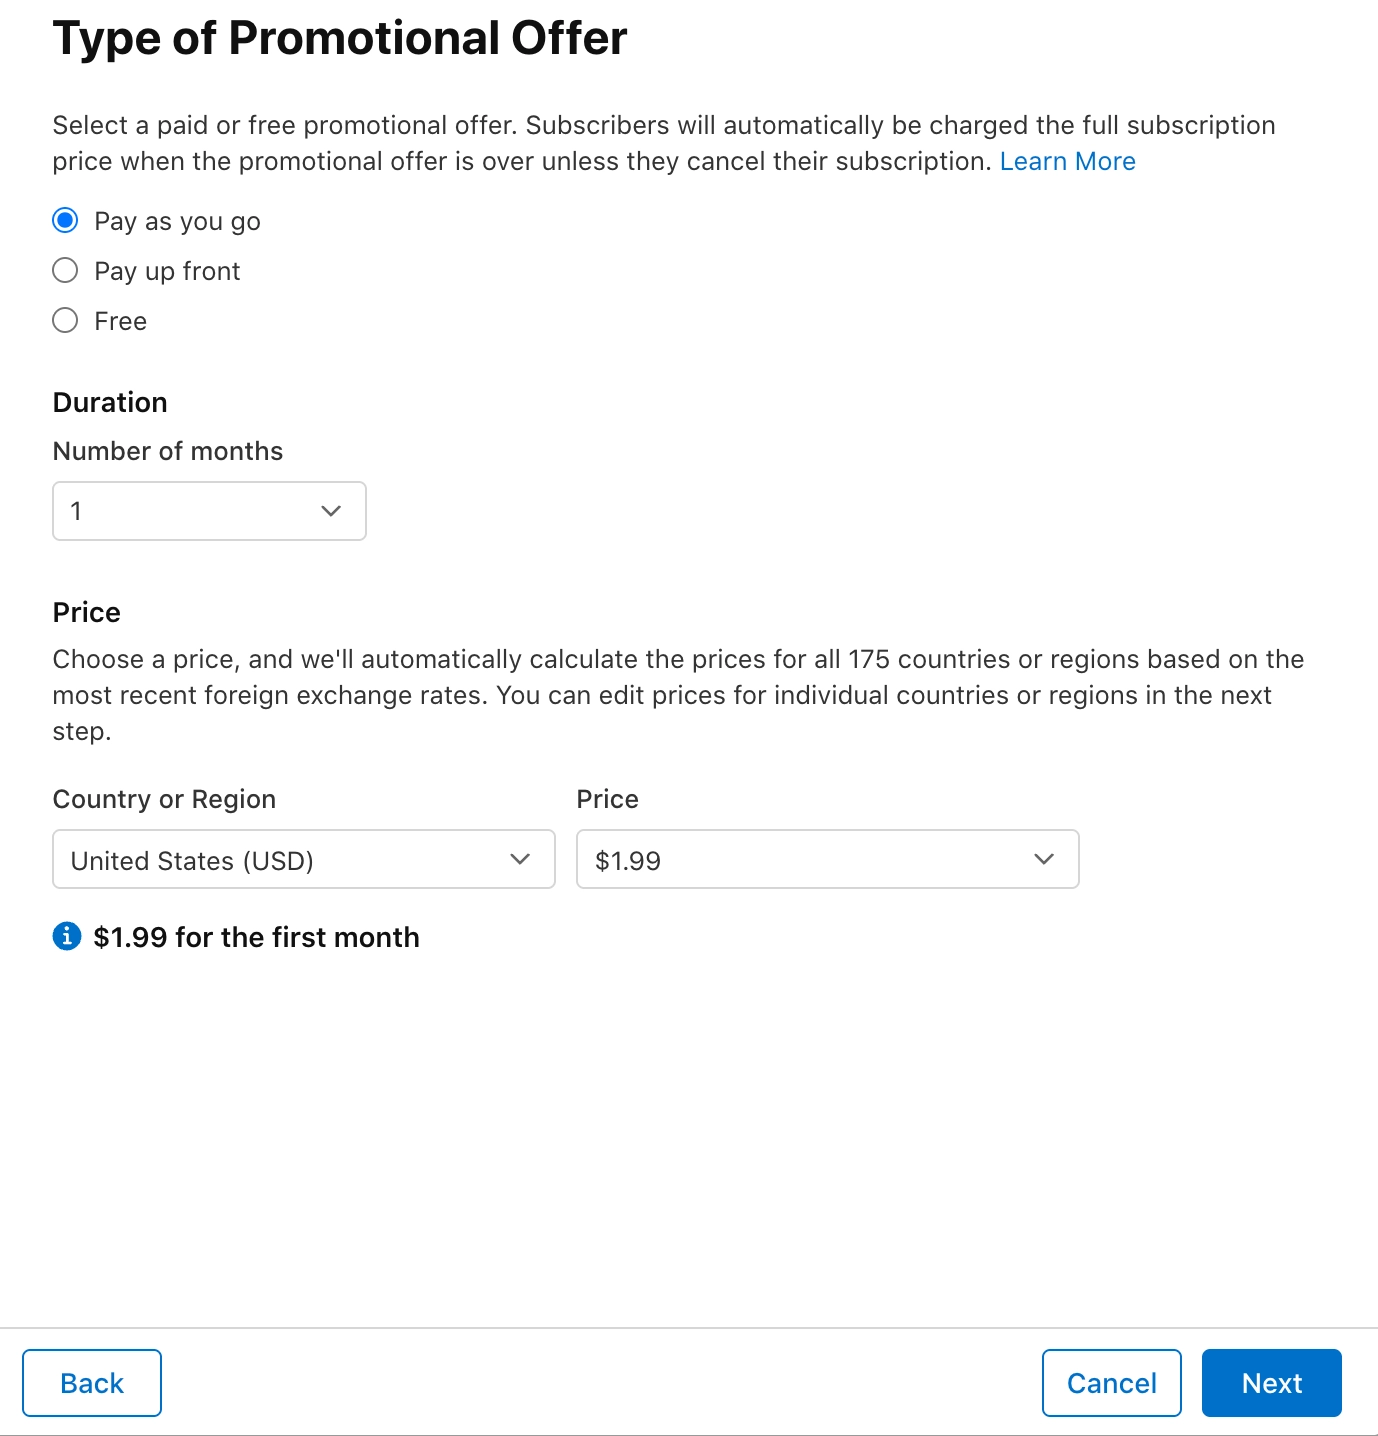Select the Free promotional offer option

(64, 320)
